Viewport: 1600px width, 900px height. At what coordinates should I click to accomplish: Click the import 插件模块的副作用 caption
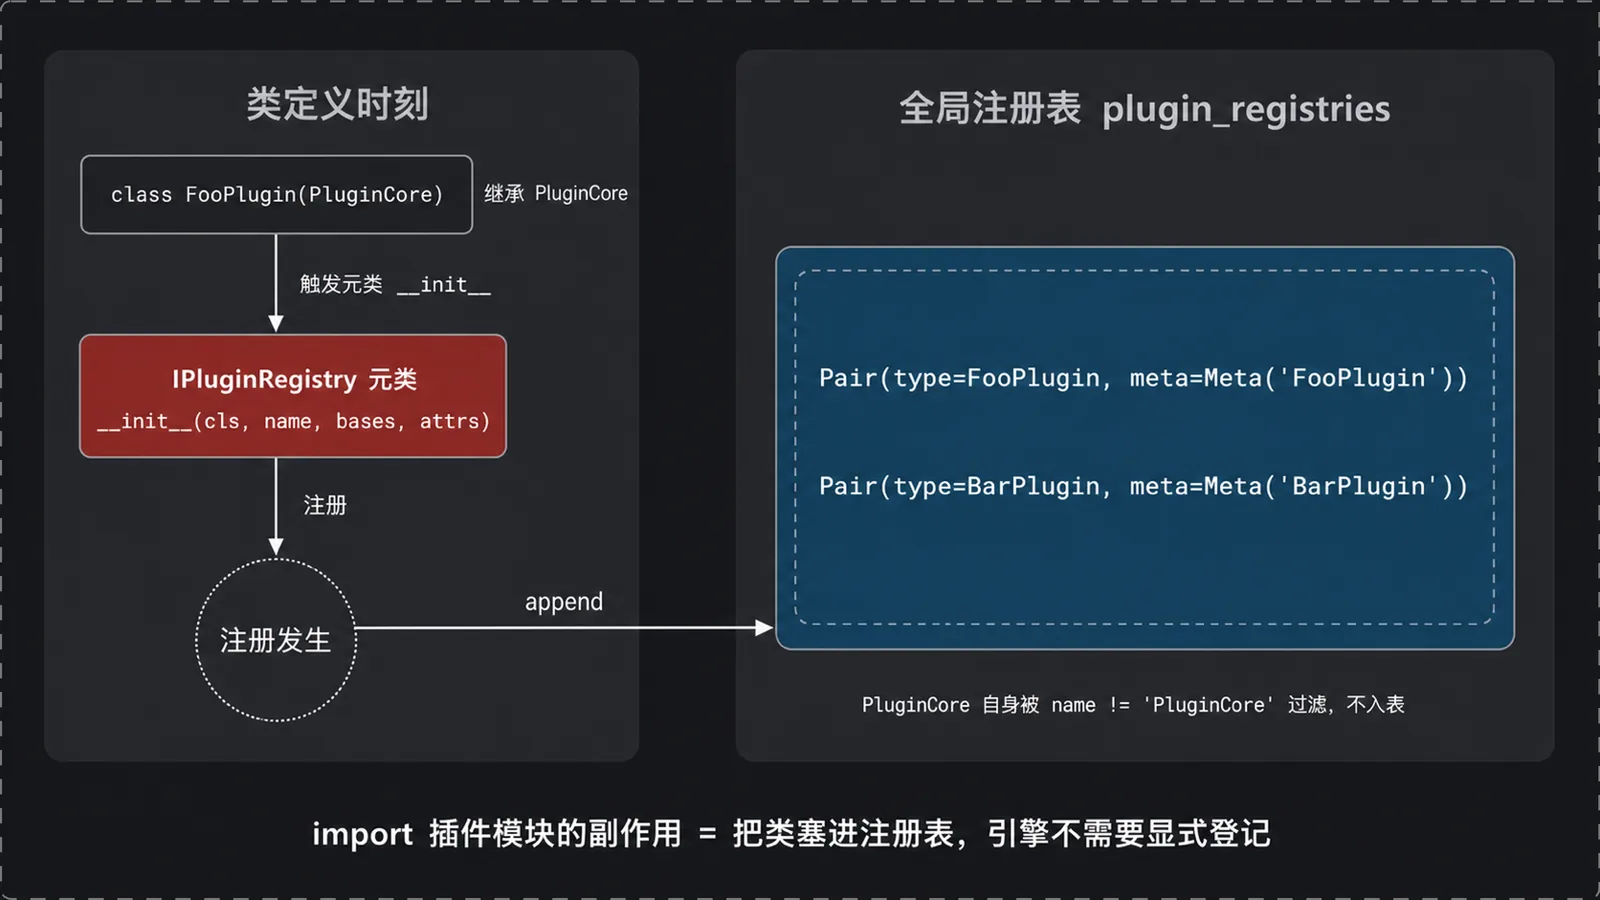(497, 833)
